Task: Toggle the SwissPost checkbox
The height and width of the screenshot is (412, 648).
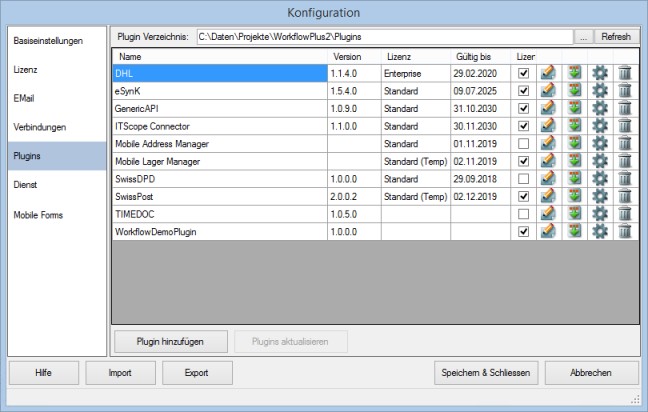Action: coord(524,196)
